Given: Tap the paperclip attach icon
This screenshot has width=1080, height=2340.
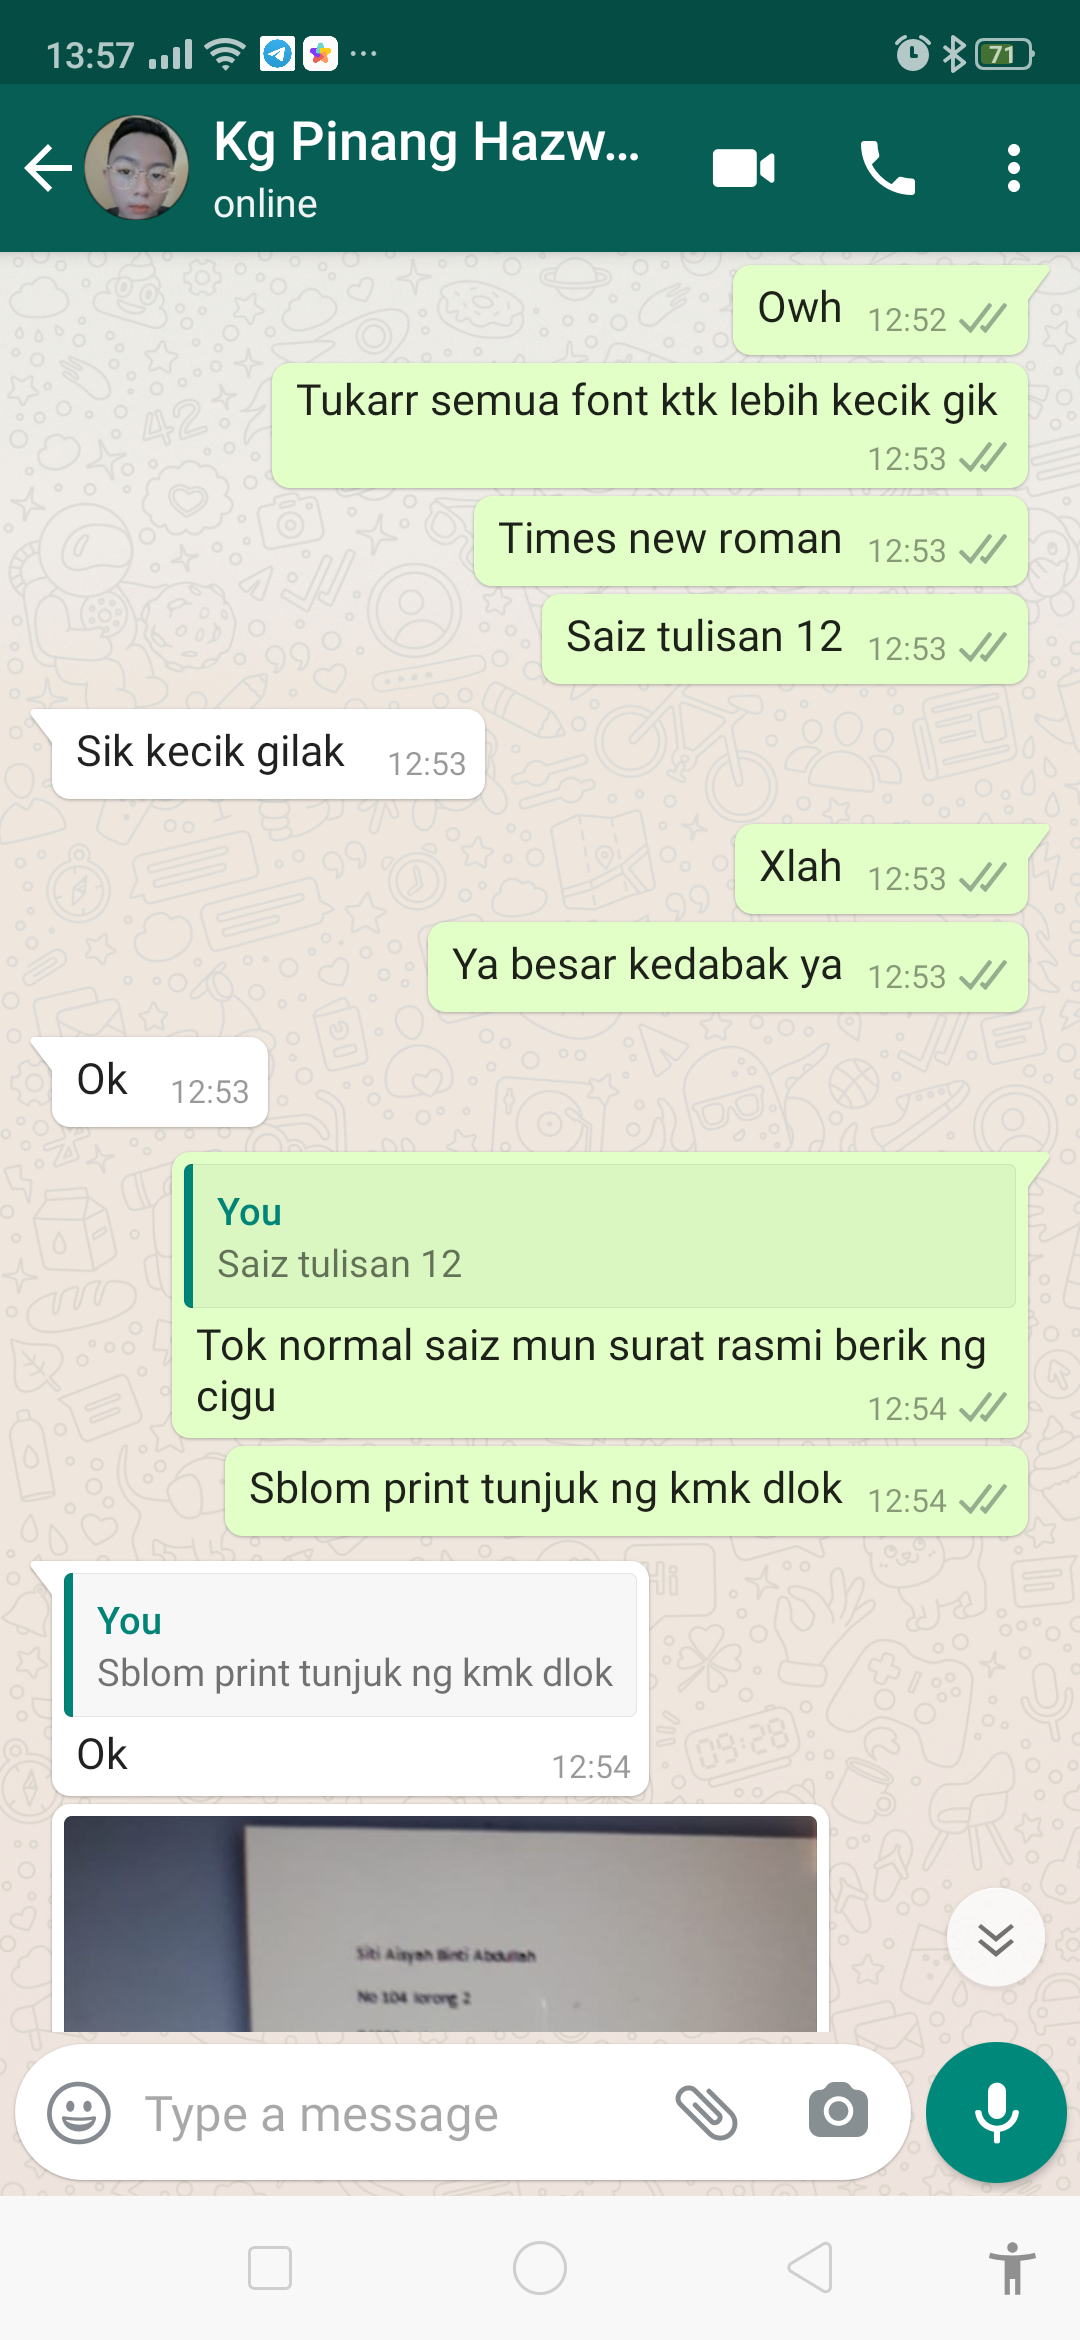Looking at the screenshot, I should [707, 2113].
